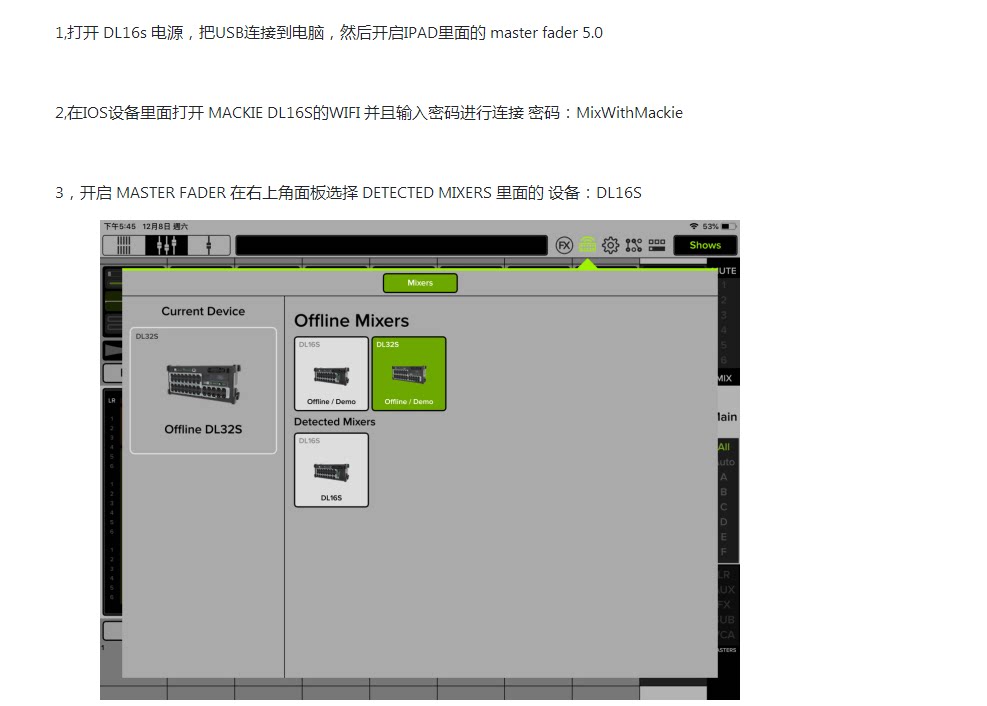Select the mixer faders view
Screen dimensions: 987x706
(x=166, y=245)
